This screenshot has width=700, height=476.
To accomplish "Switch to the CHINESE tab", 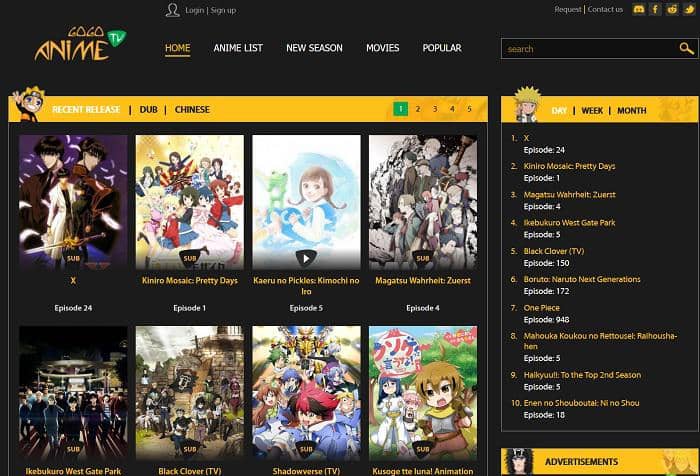I will (192, 109).
